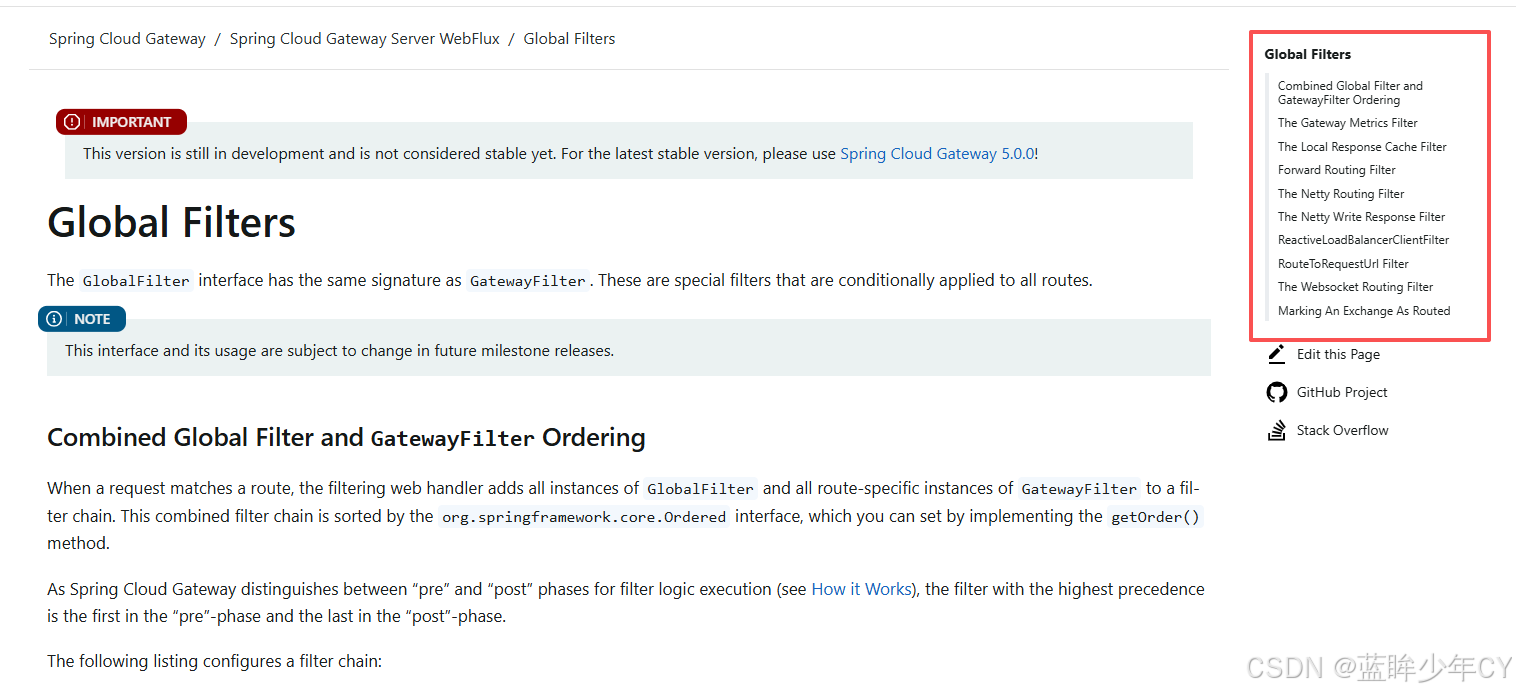Viewport: 1516px width, 694px height.
Task: Open the Stack Overflow link
Action: click(1342, 430)
